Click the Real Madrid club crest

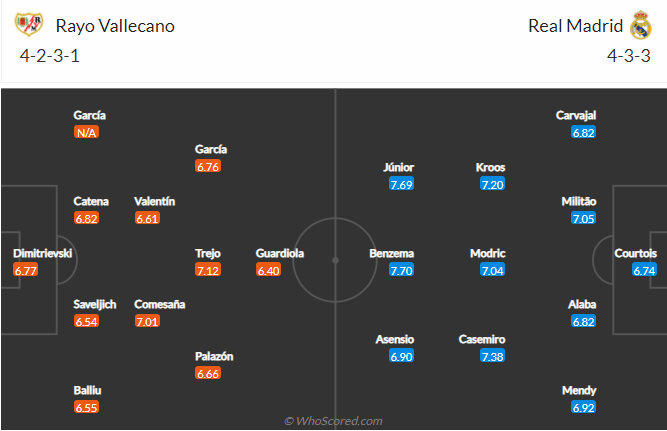pos(641,25)
